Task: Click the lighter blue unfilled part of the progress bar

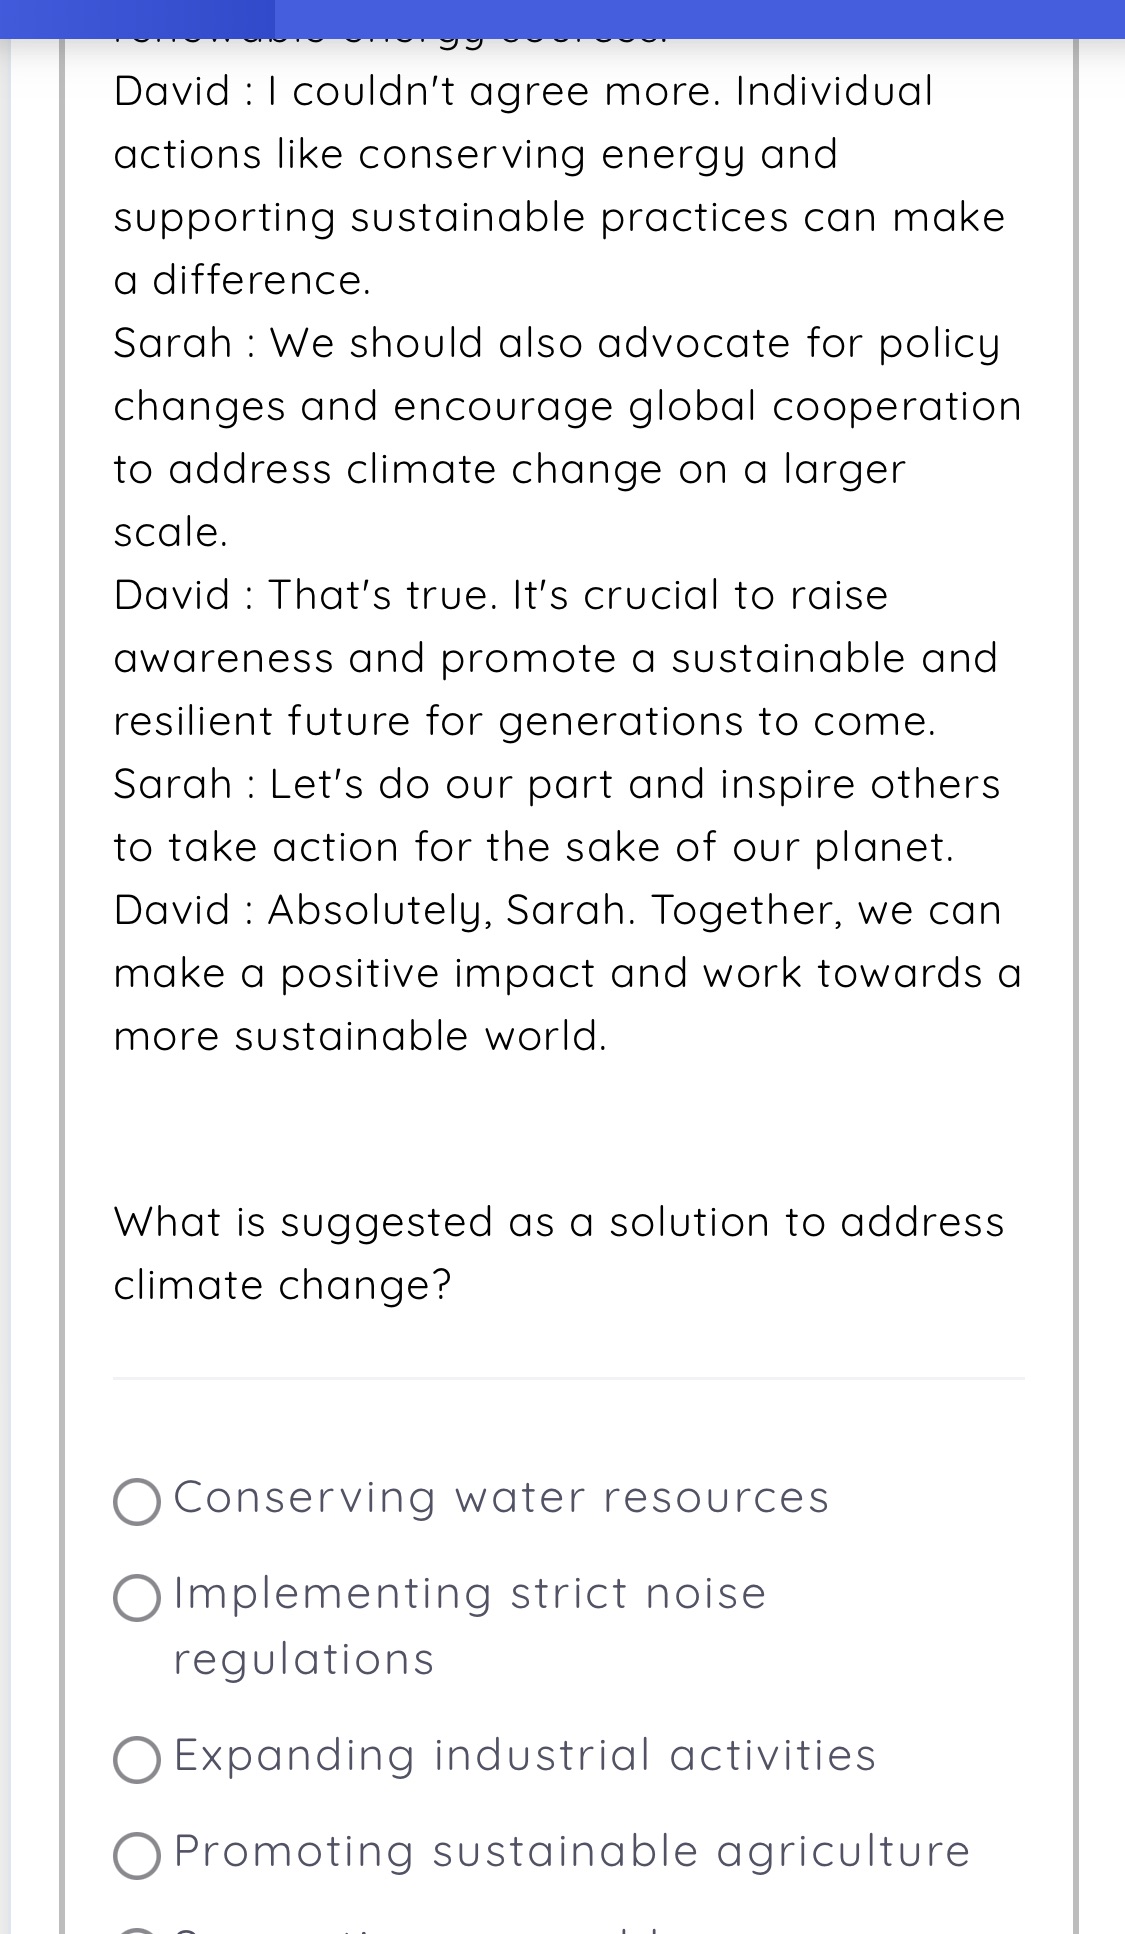Action: tap(700, 18)
